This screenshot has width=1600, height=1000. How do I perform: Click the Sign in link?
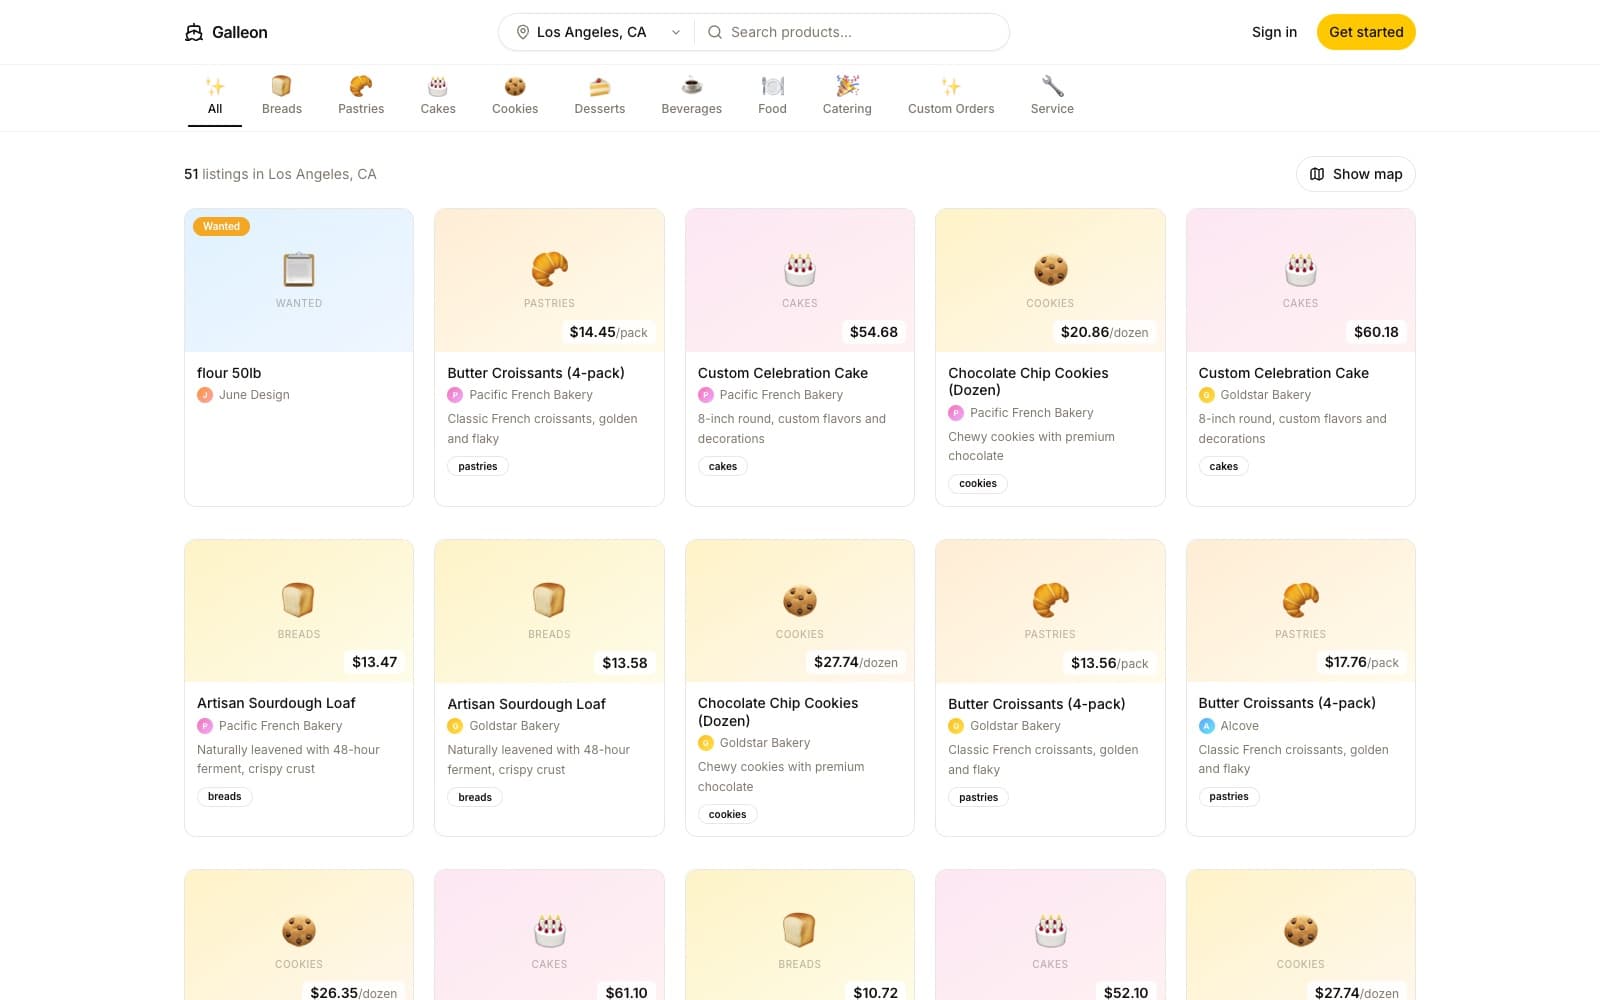[1273, 32]
